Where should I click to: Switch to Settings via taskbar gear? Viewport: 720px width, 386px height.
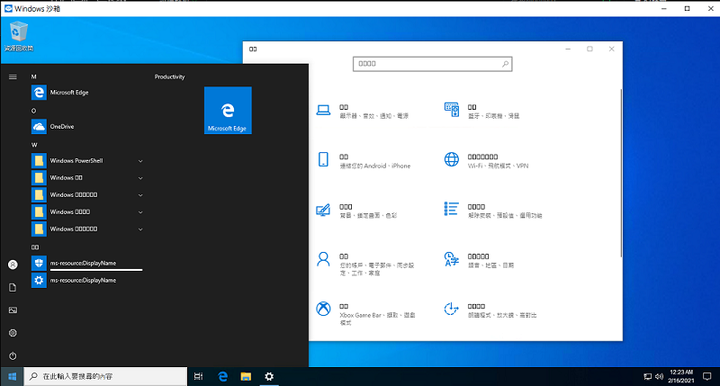[269, 376]
